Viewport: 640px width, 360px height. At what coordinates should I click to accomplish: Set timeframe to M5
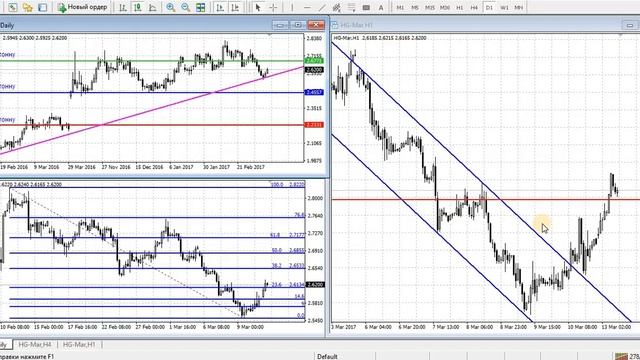[415, 7]
